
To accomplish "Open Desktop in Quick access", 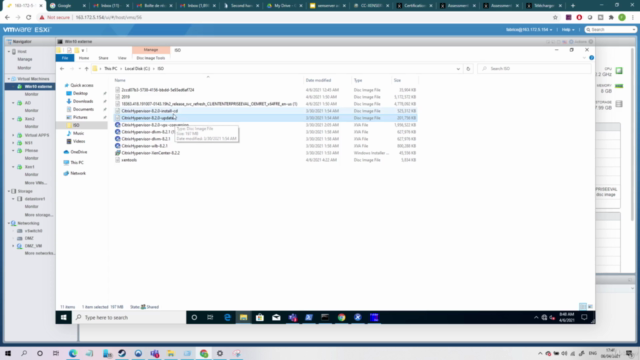I will 80,93.
